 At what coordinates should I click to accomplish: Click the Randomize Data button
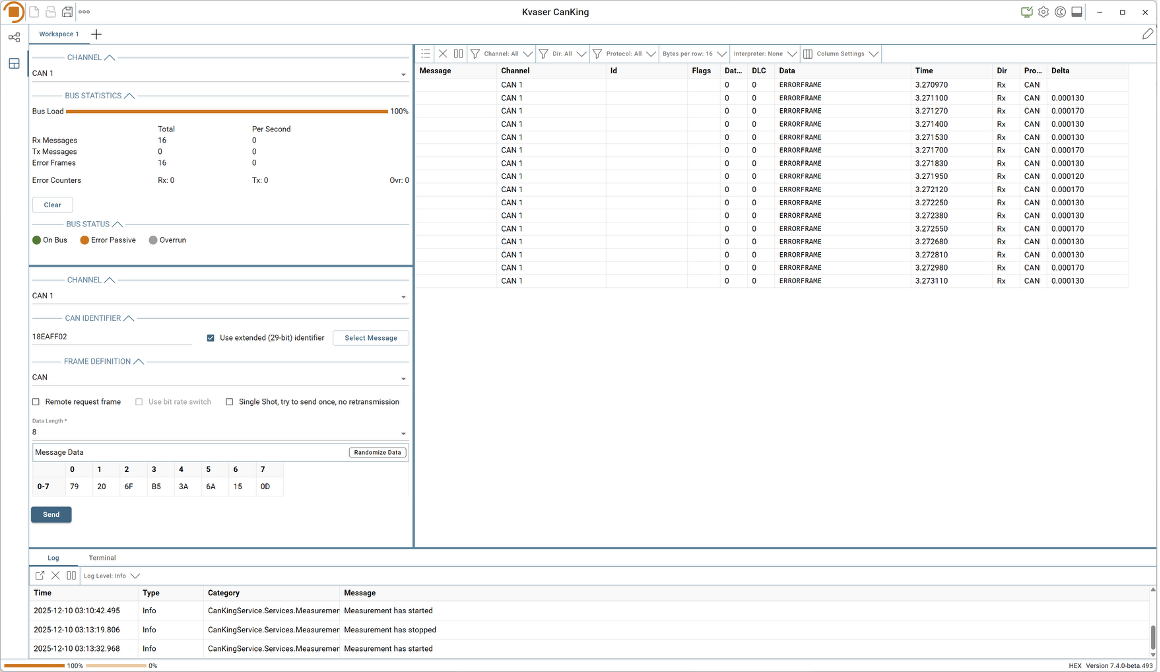pyautogui.click(x=378, y=453)
